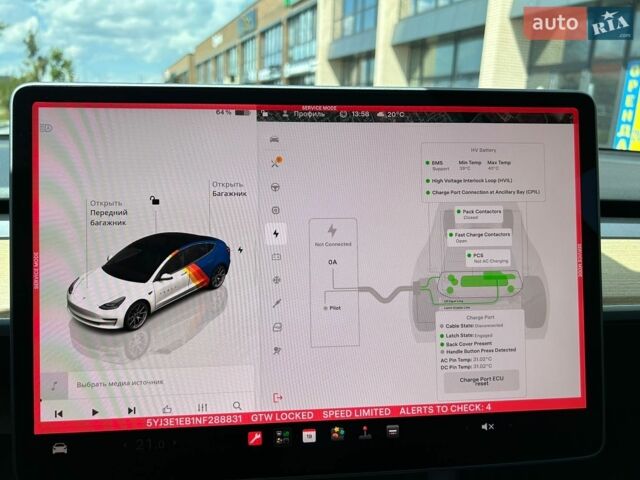Viewport: 640px width, 480px height.
Task: Tap Handle Button Press Detected row
Action: pyautogui.click(x=478, y=351)
